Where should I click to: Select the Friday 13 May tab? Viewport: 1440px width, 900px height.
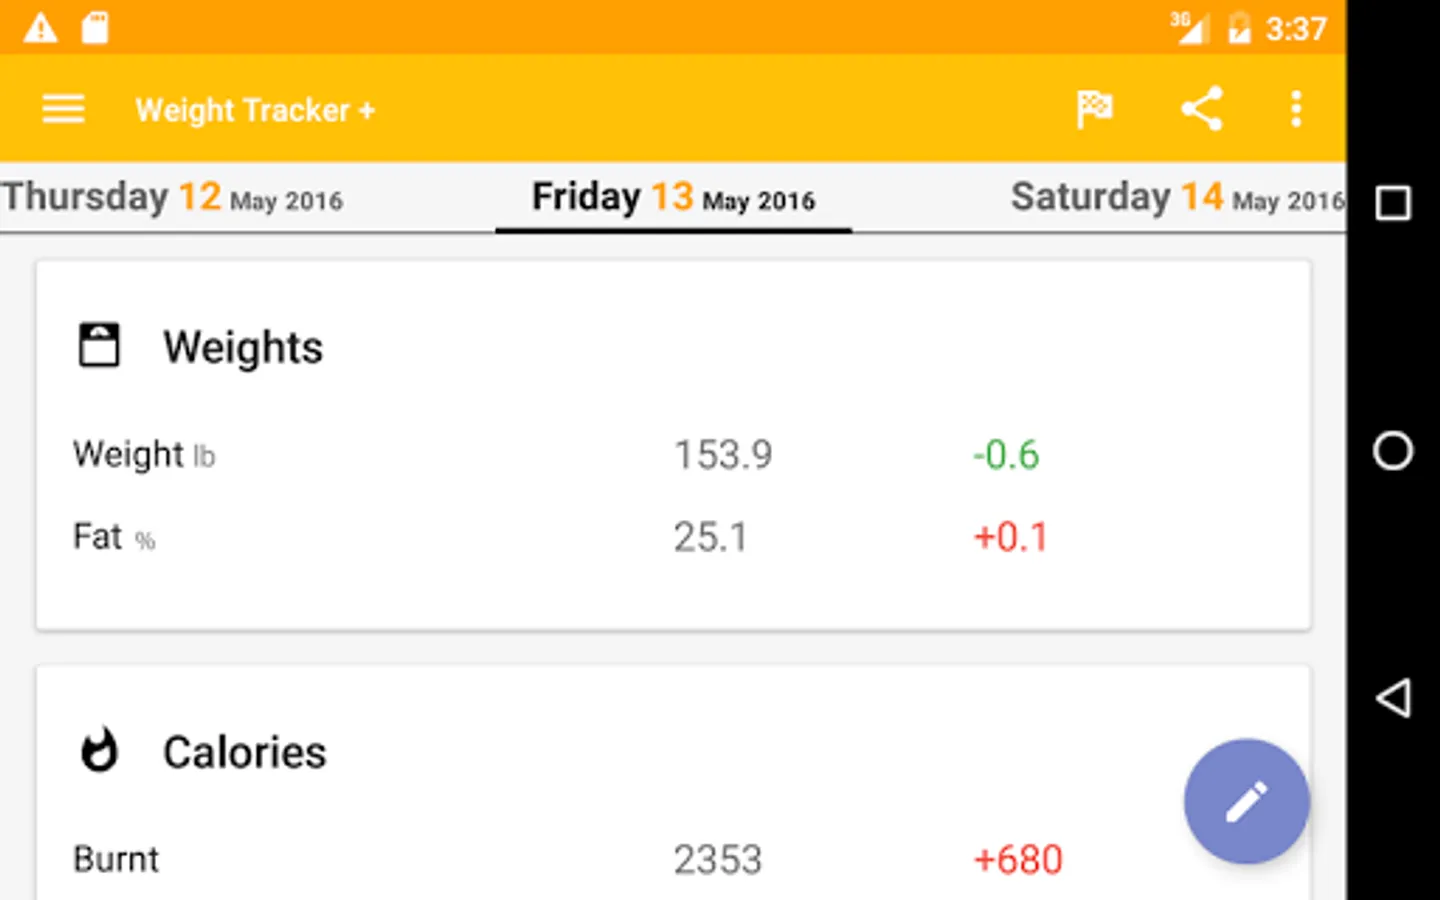[x=673, y=197]
